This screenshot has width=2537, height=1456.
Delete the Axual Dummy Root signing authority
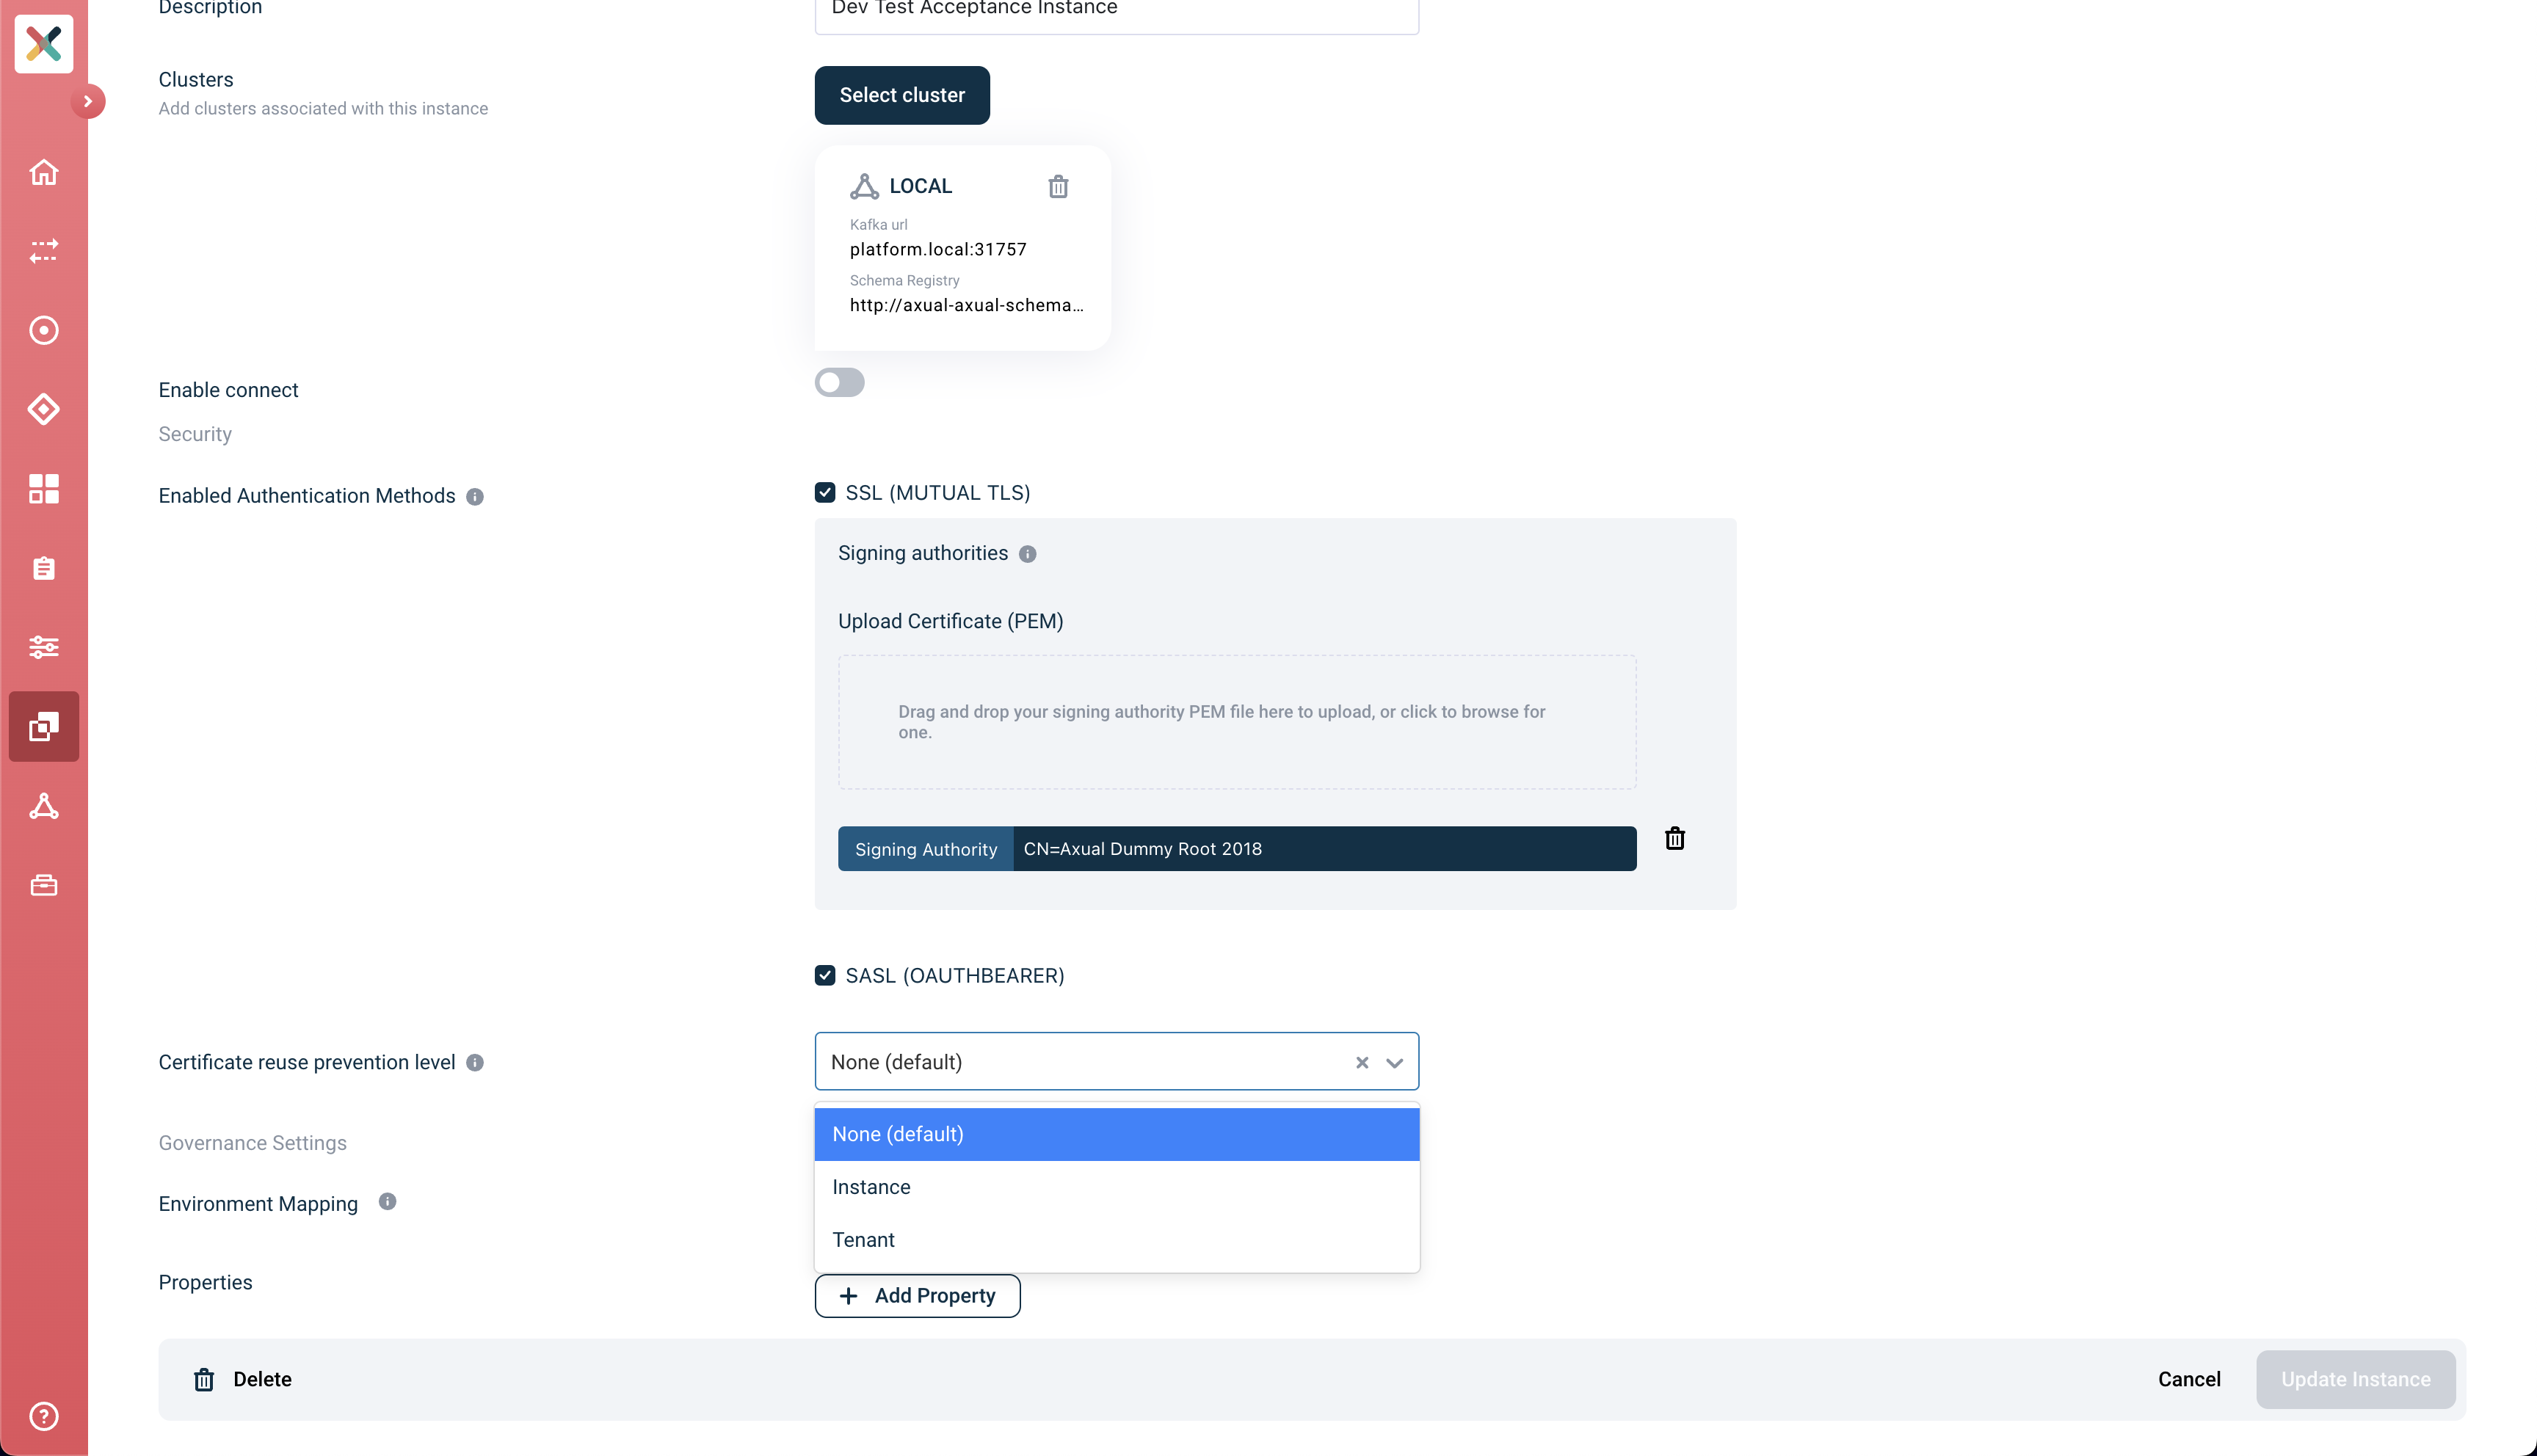point(1675,838)
